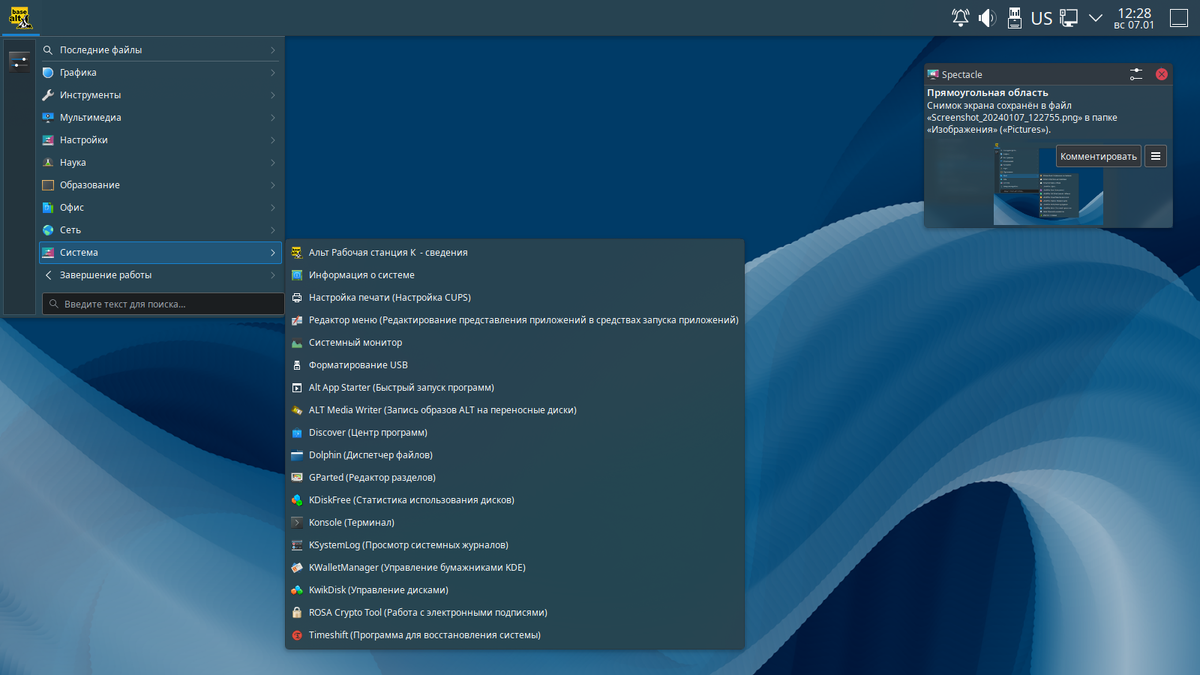Launch Редактор меню from Система submenu
1200x675 pixels.
click(x=515, y=320)
